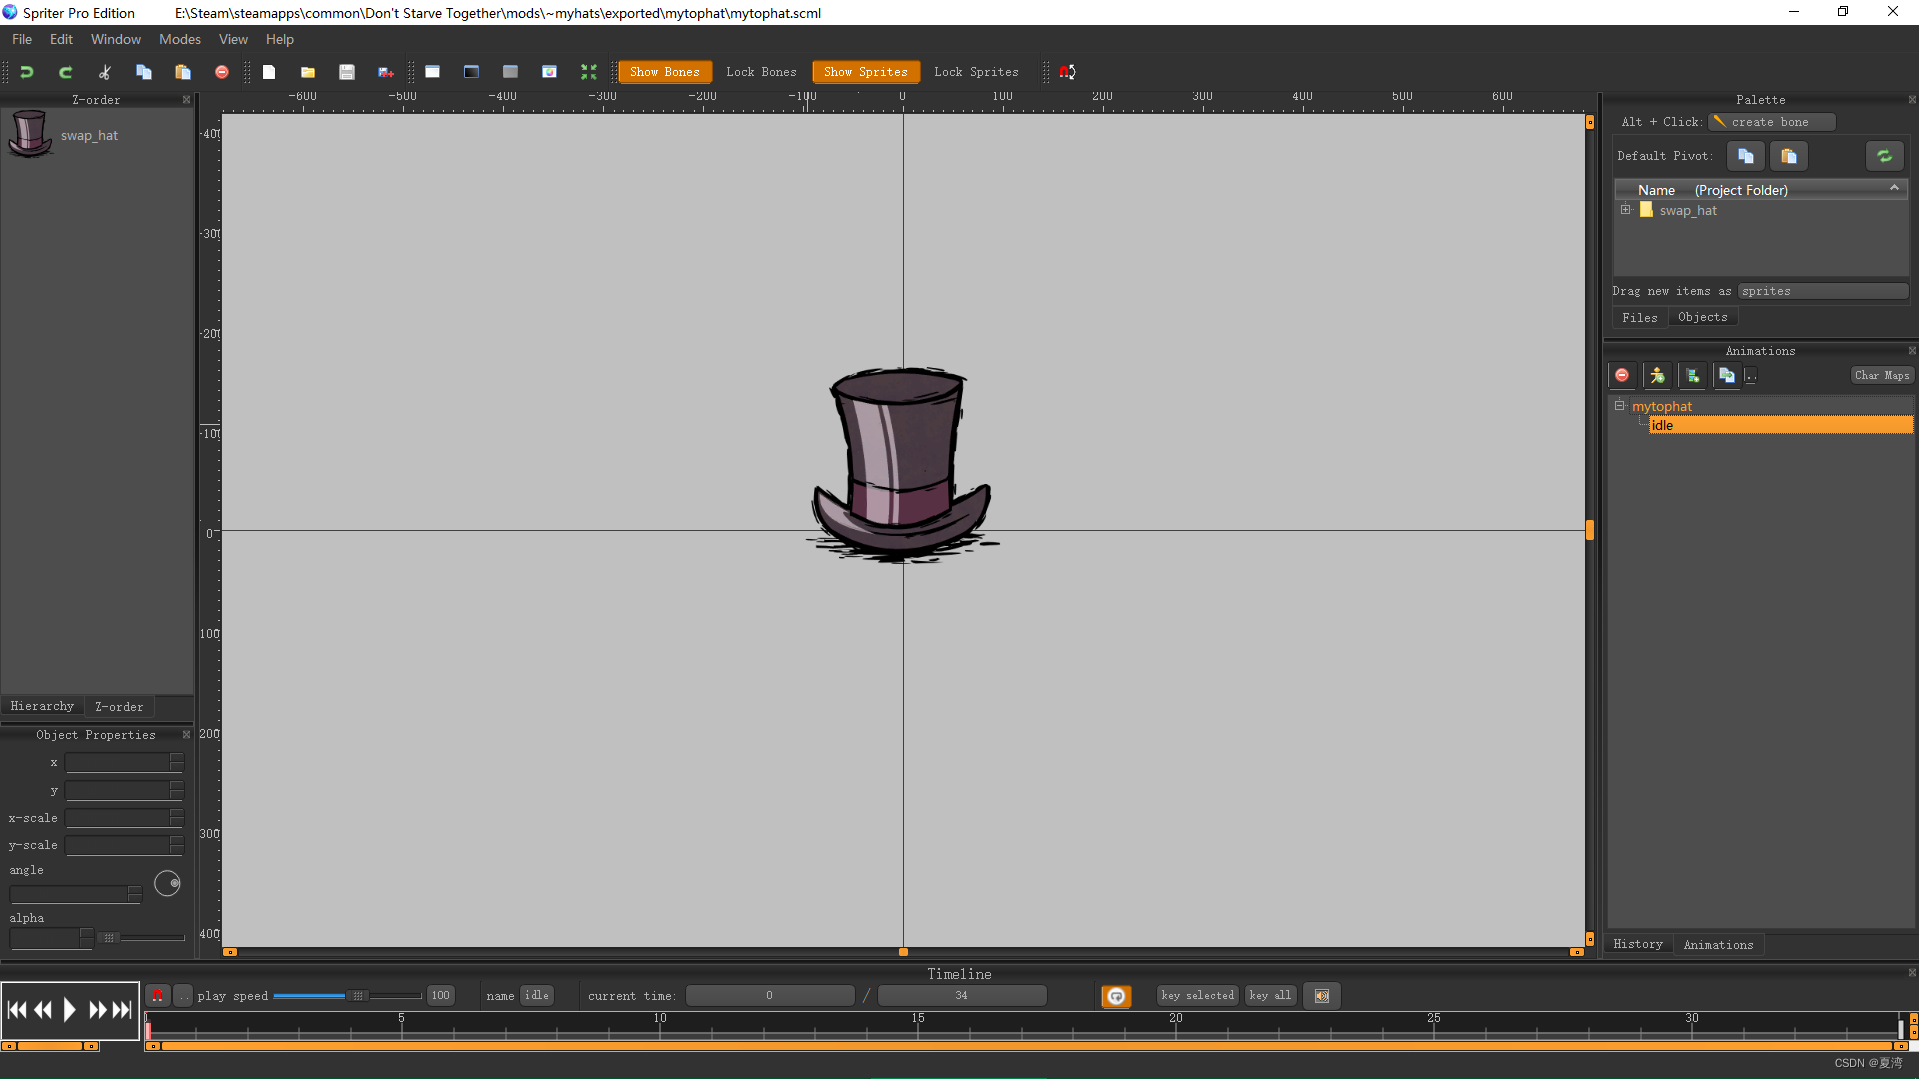Click the paste clipboard icon in the toolbar

pos(183,72)
